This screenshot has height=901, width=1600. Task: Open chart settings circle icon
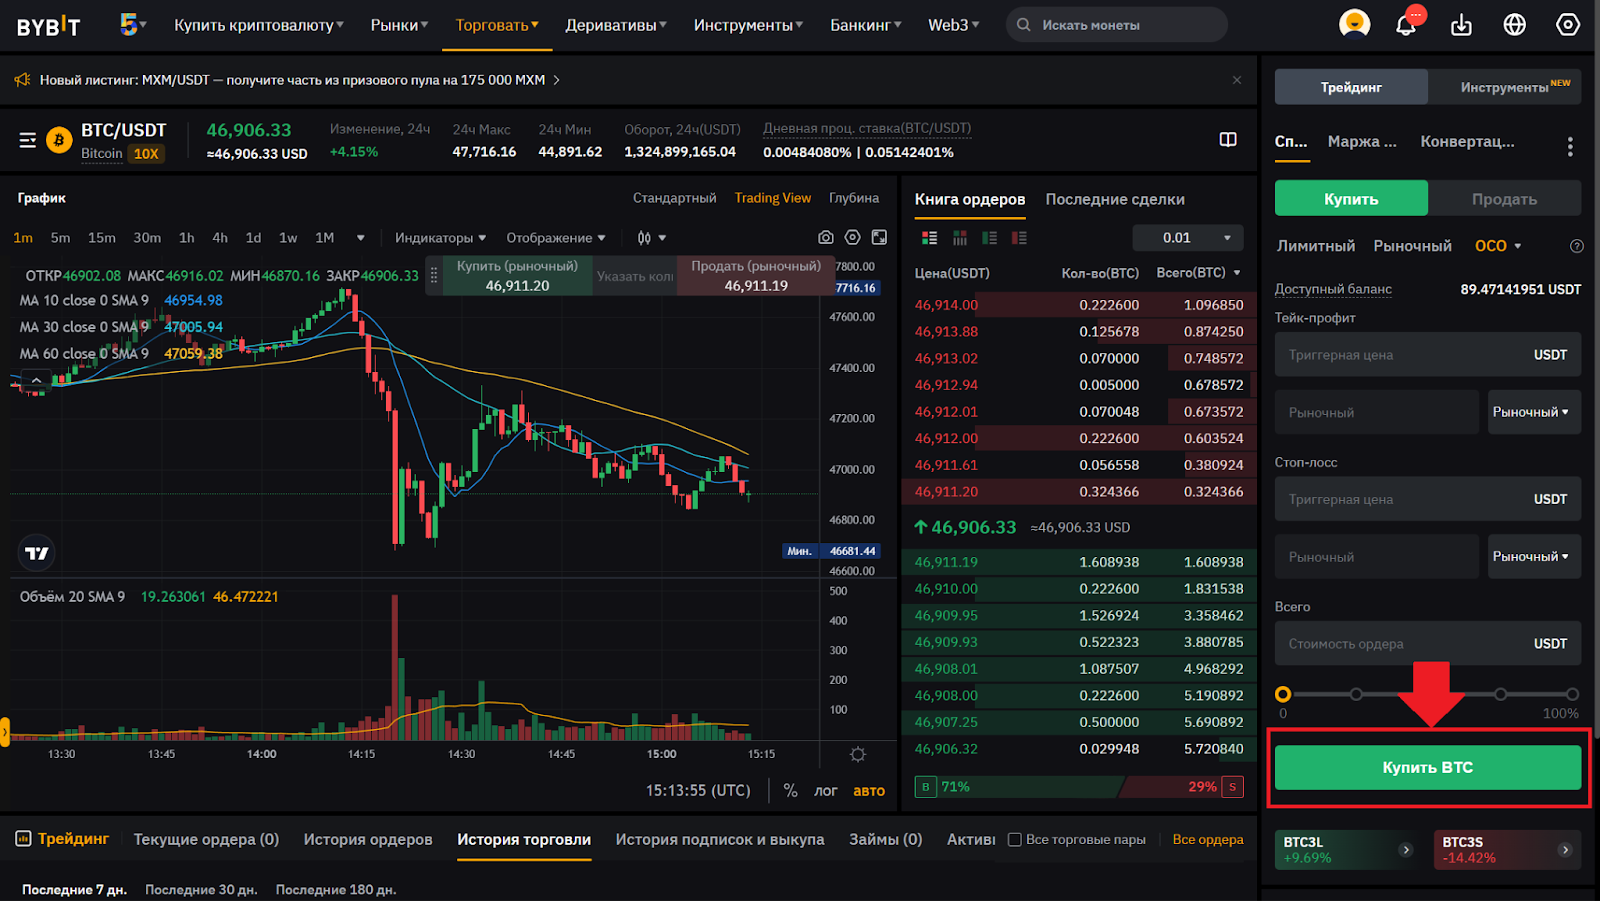pos(852,237)
